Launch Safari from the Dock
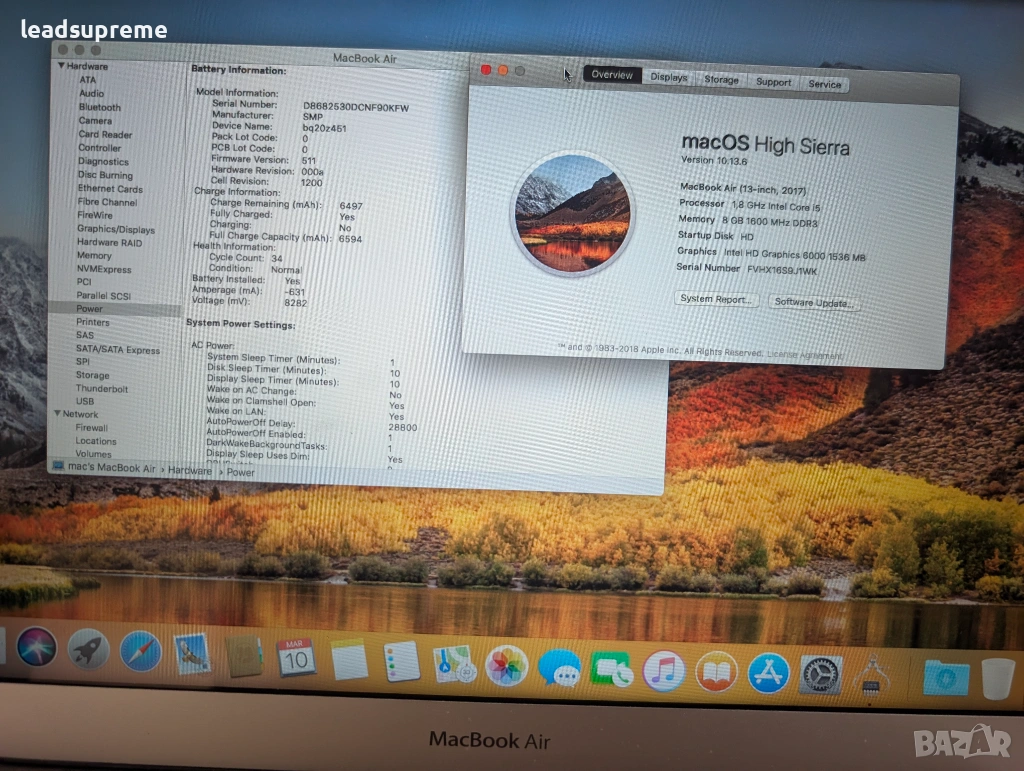 coord(141,652)
